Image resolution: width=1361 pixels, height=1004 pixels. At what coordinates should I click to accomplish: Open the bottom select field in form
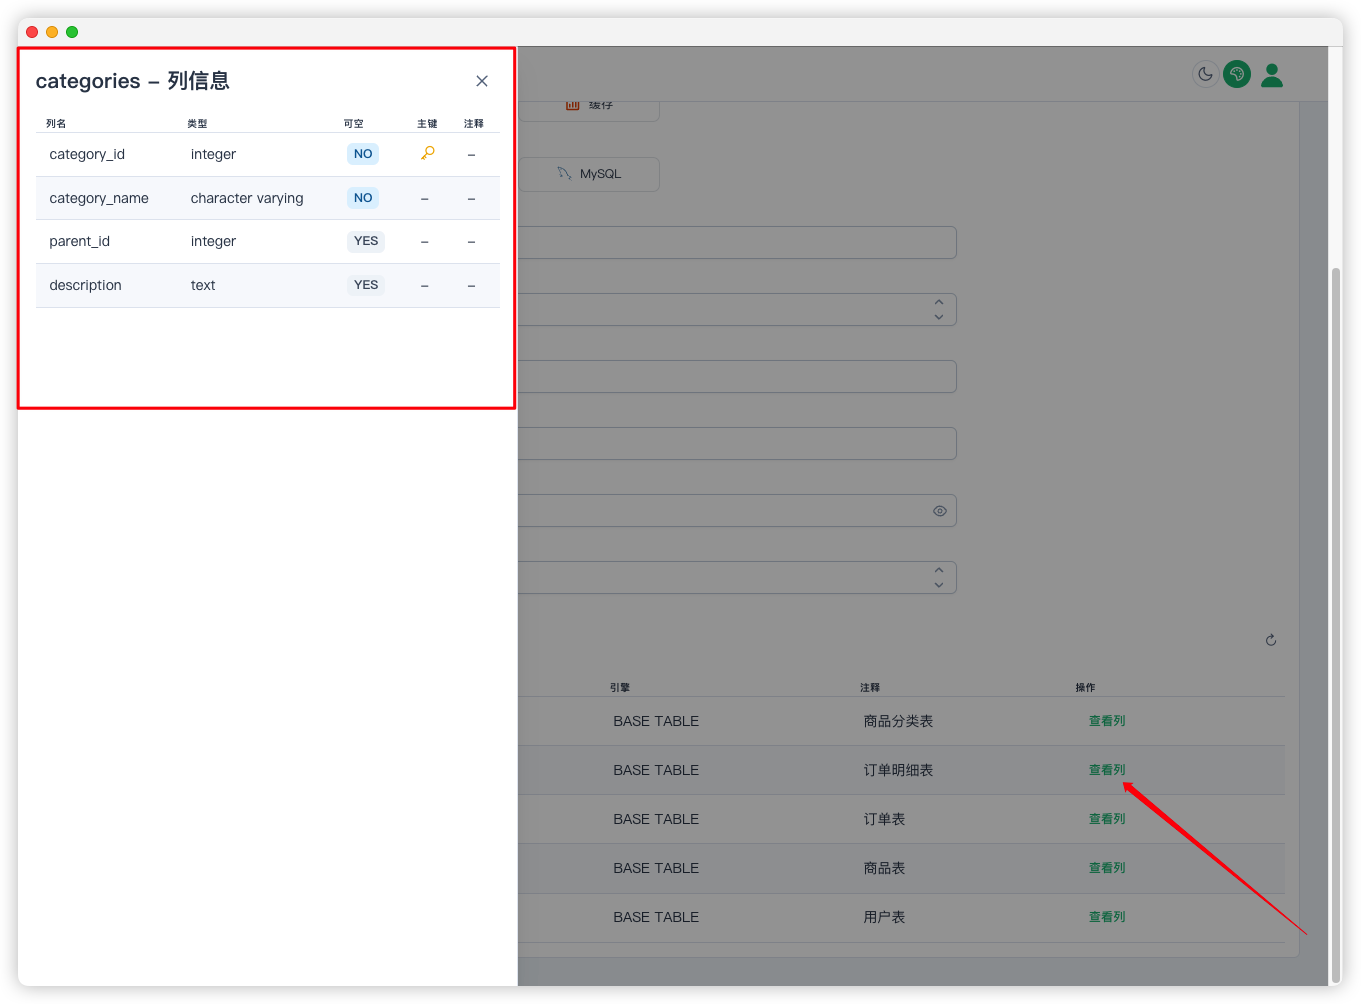737,577
